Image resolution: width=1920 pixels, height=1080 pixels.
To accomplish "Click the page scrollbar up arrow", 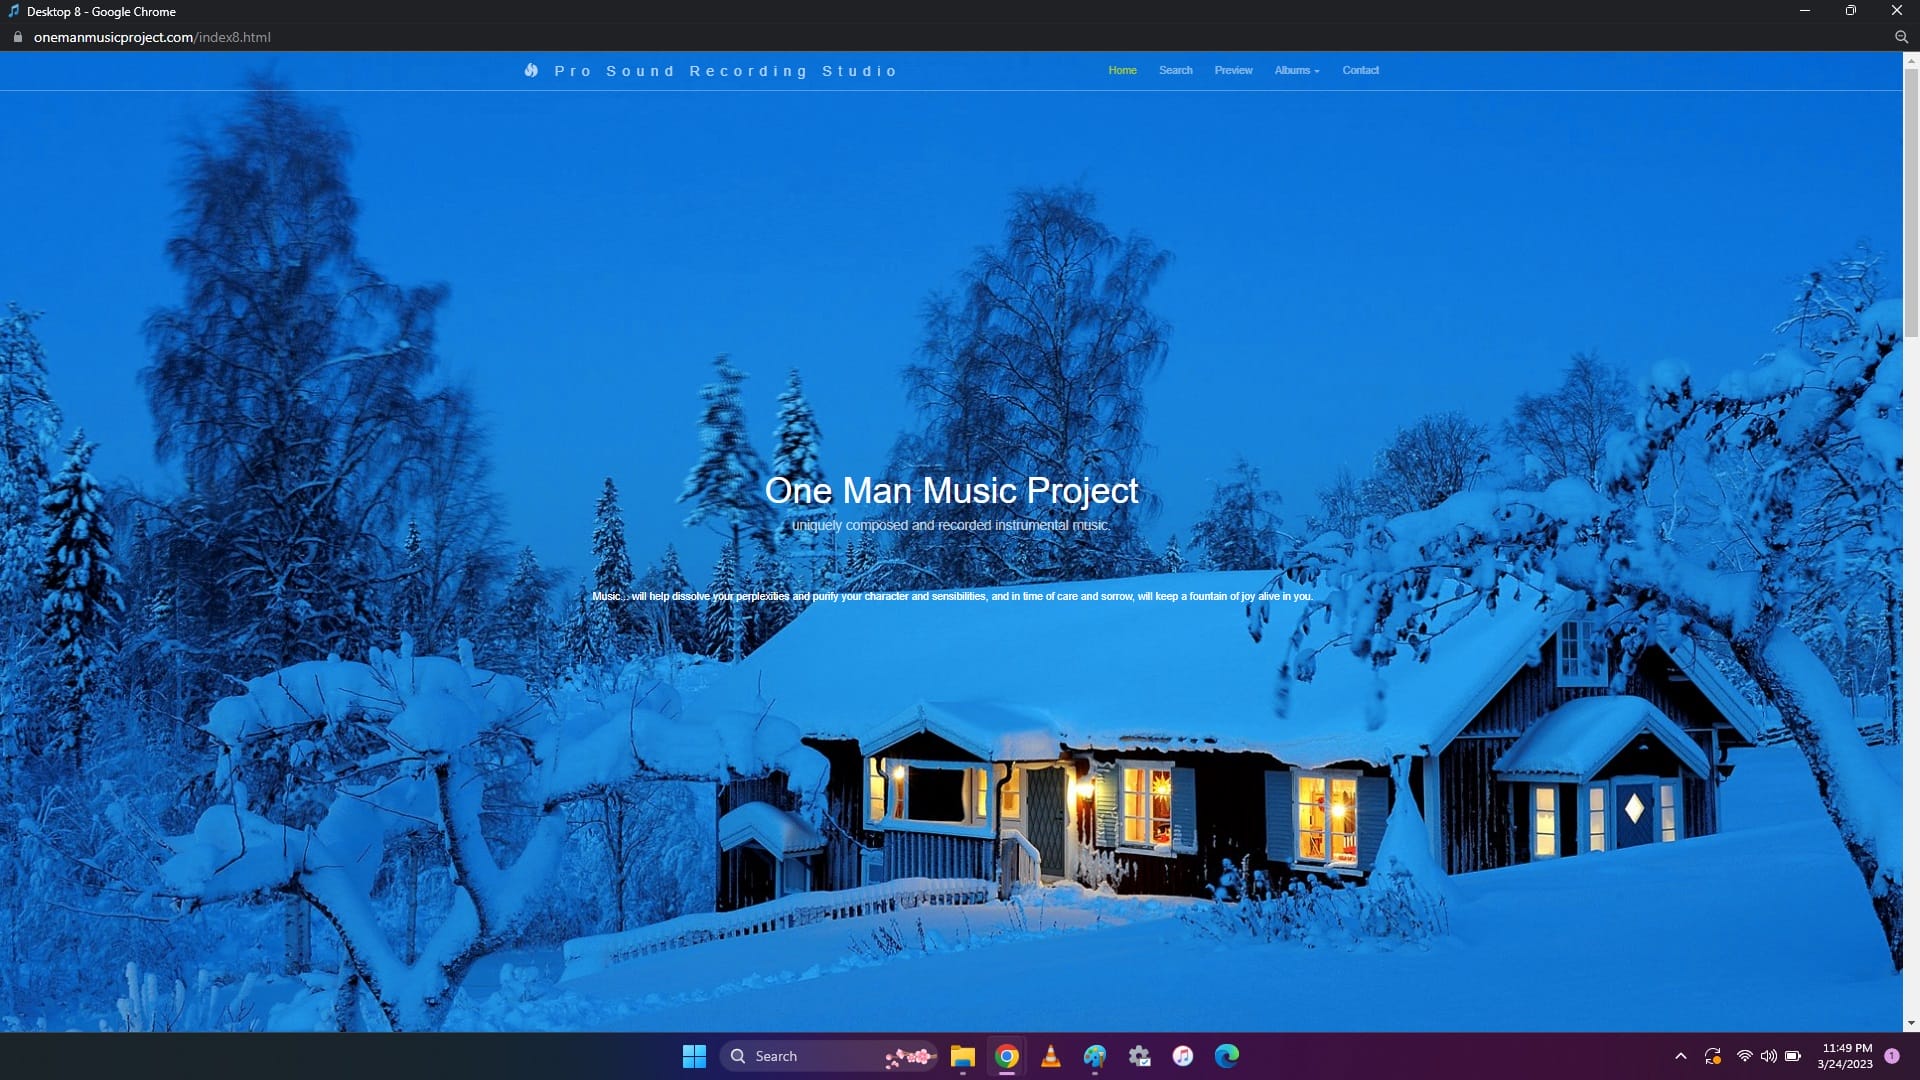I will coord(1911,60).
